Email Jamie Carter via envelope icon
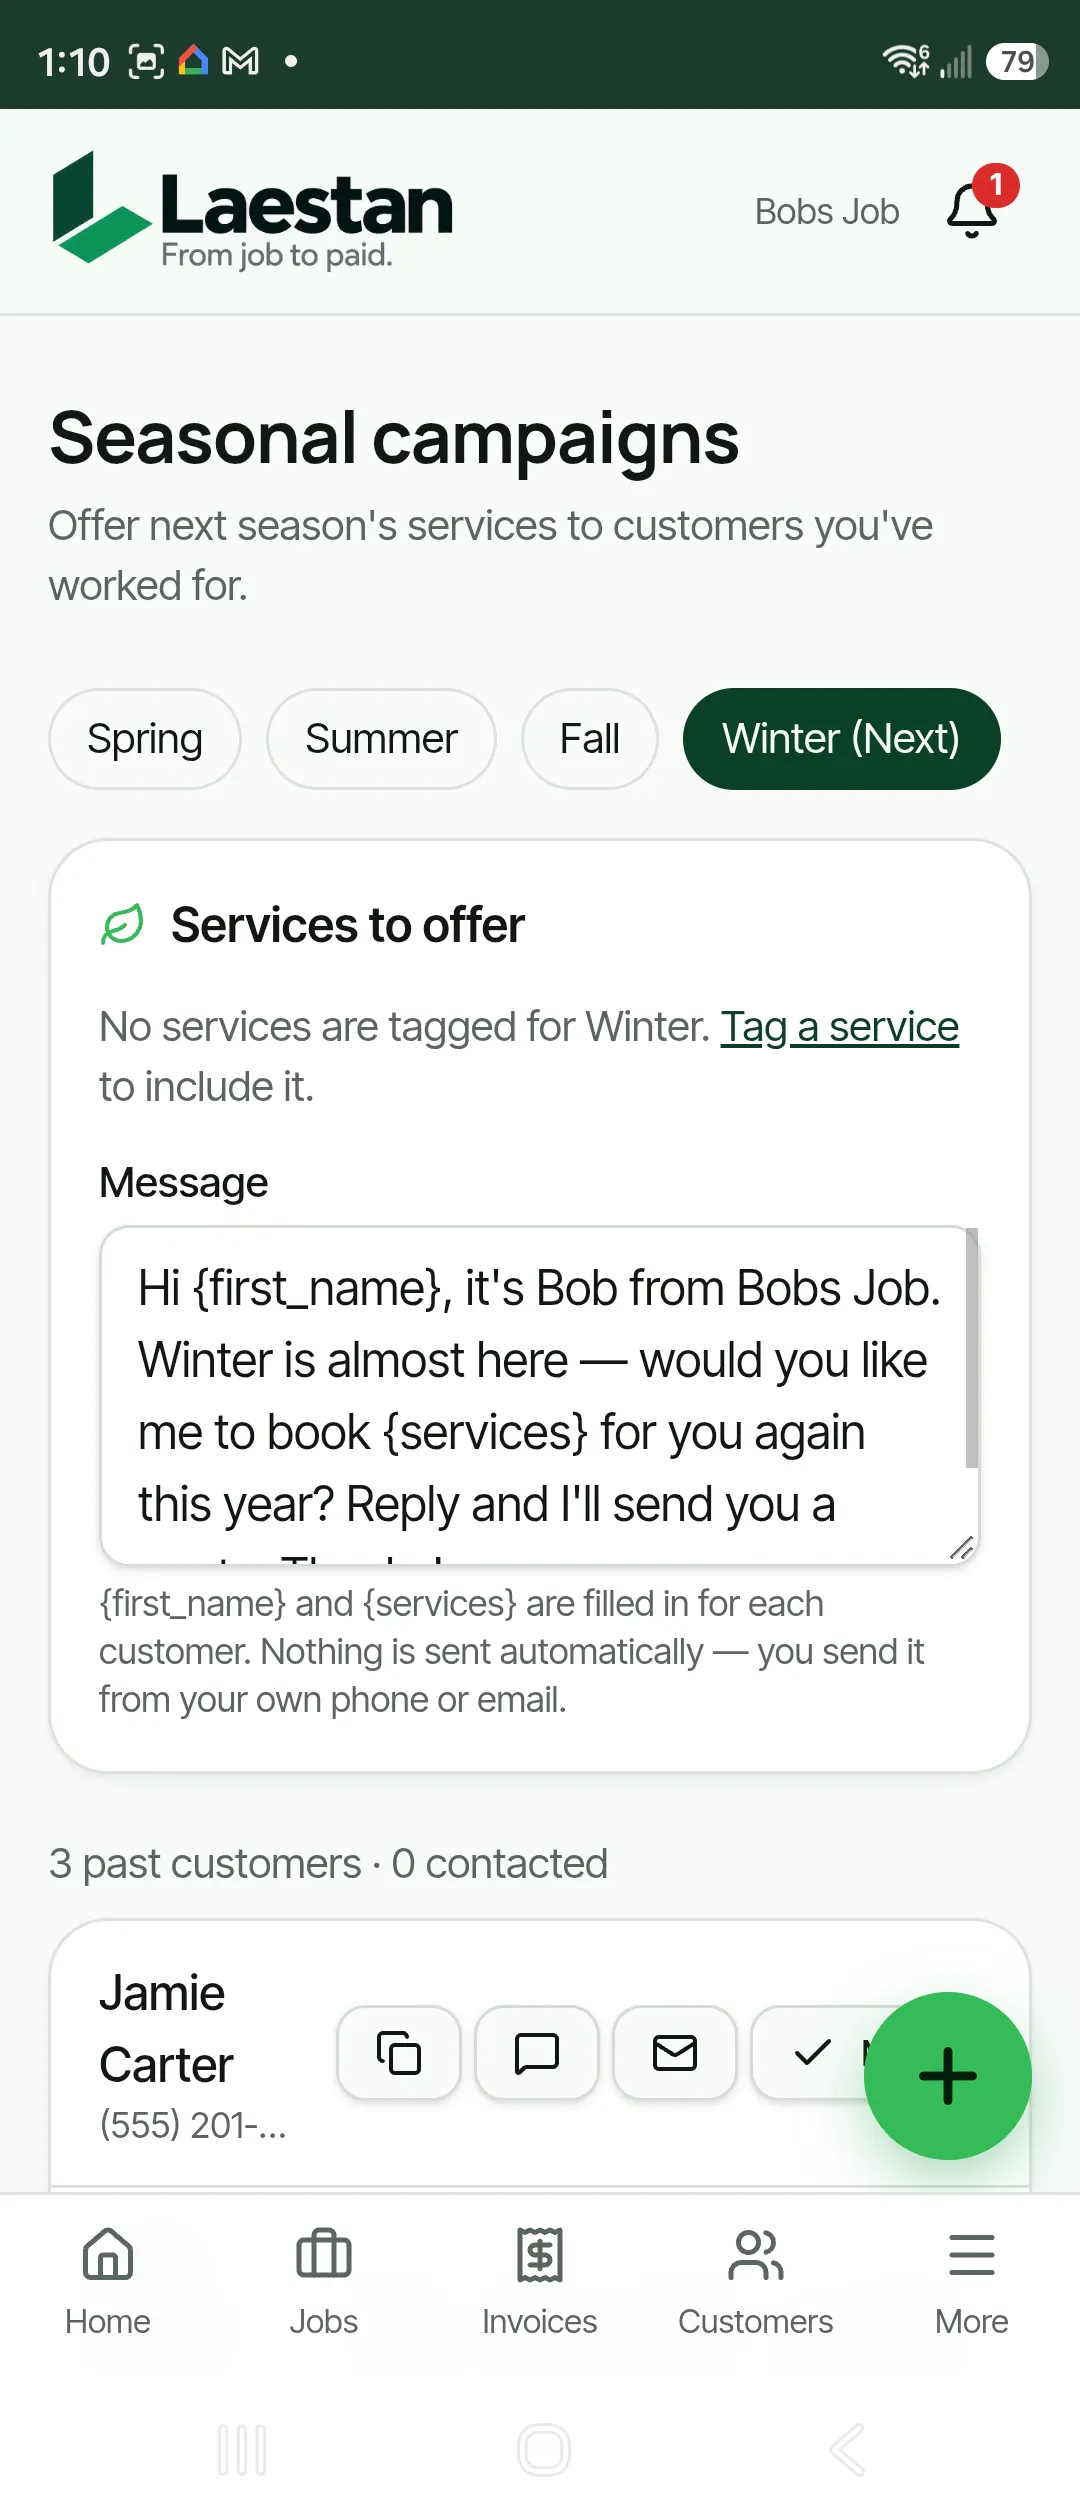This screenshot has height=2520, width=1080. pos(675,2053)
